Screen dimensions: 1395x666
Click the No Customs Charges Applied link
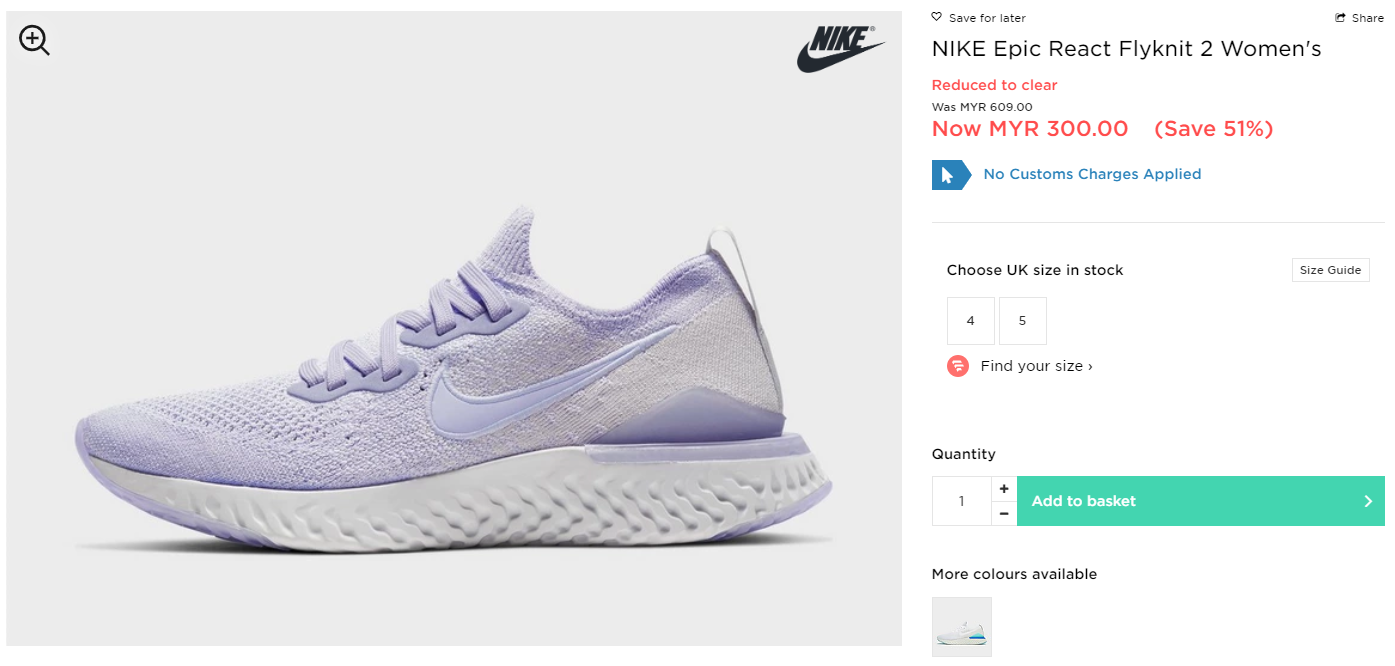click(1092, 174)
